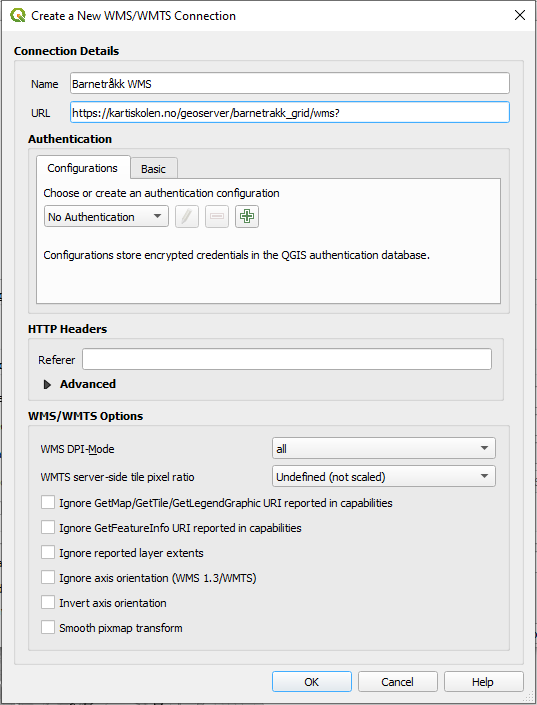Toggle Ignore reported layer extents
537x705 pixels.
pyautogui.click(x=48, y=552)
